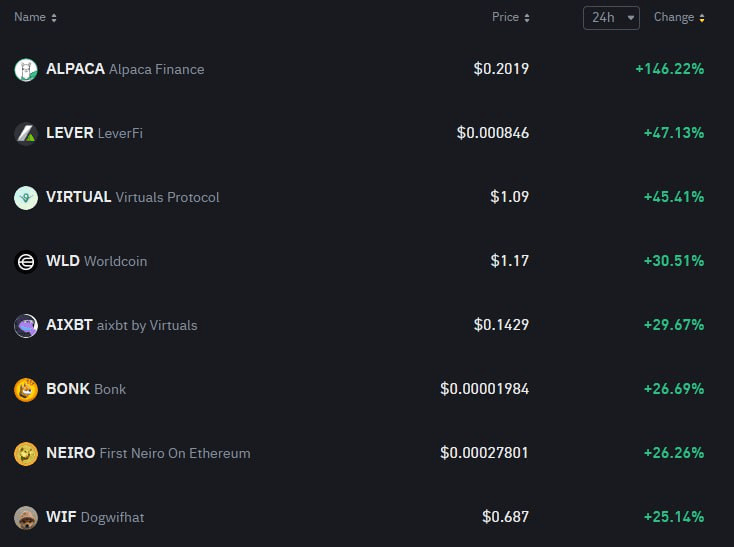Sort the list by Name column
Screen dimensions: 734x547
click(x=35, y=17)
